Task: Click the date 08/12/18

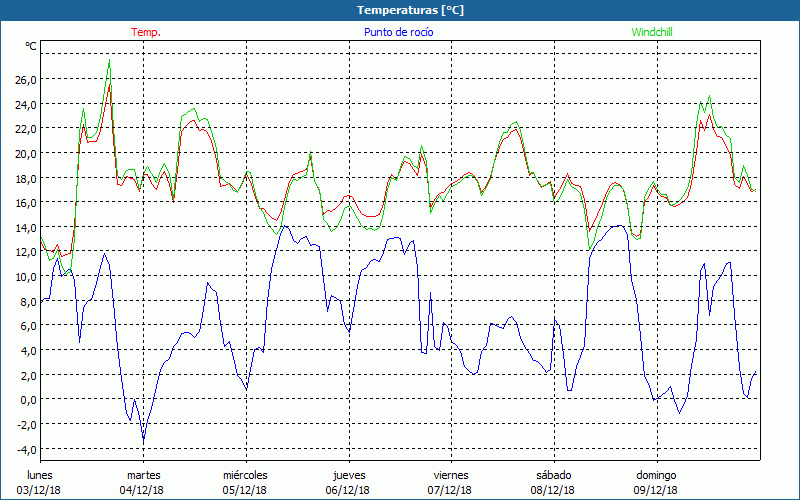Action: 553,490
